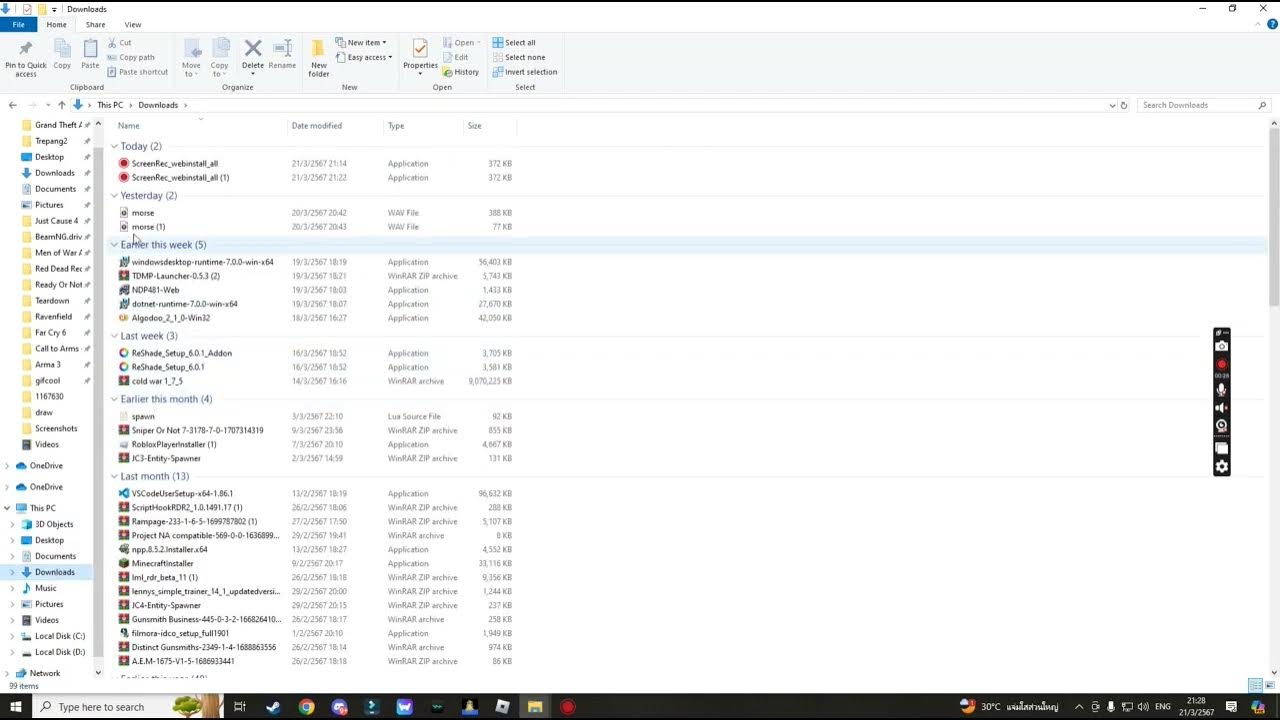Select the cold war 1_7_5 archive
Screen dimensions: 1280x720
coord(157,381)
